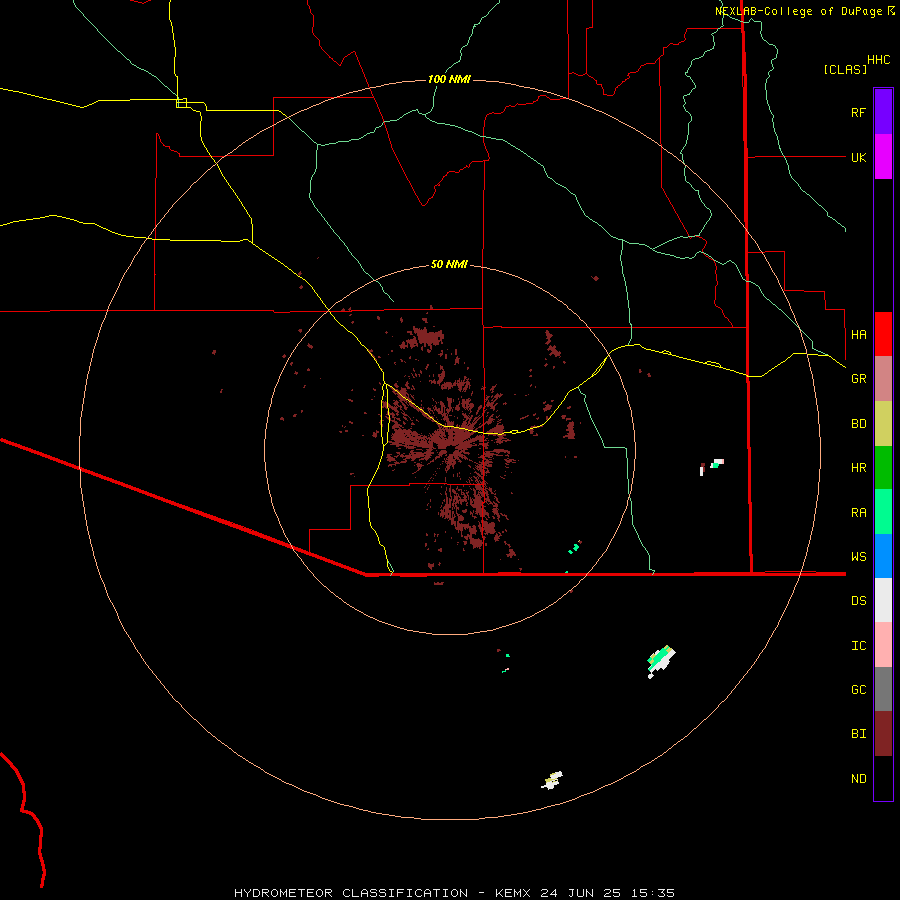Click the 100 NMI range ring label
The image size is (900, 900).
tap(449, 79)
